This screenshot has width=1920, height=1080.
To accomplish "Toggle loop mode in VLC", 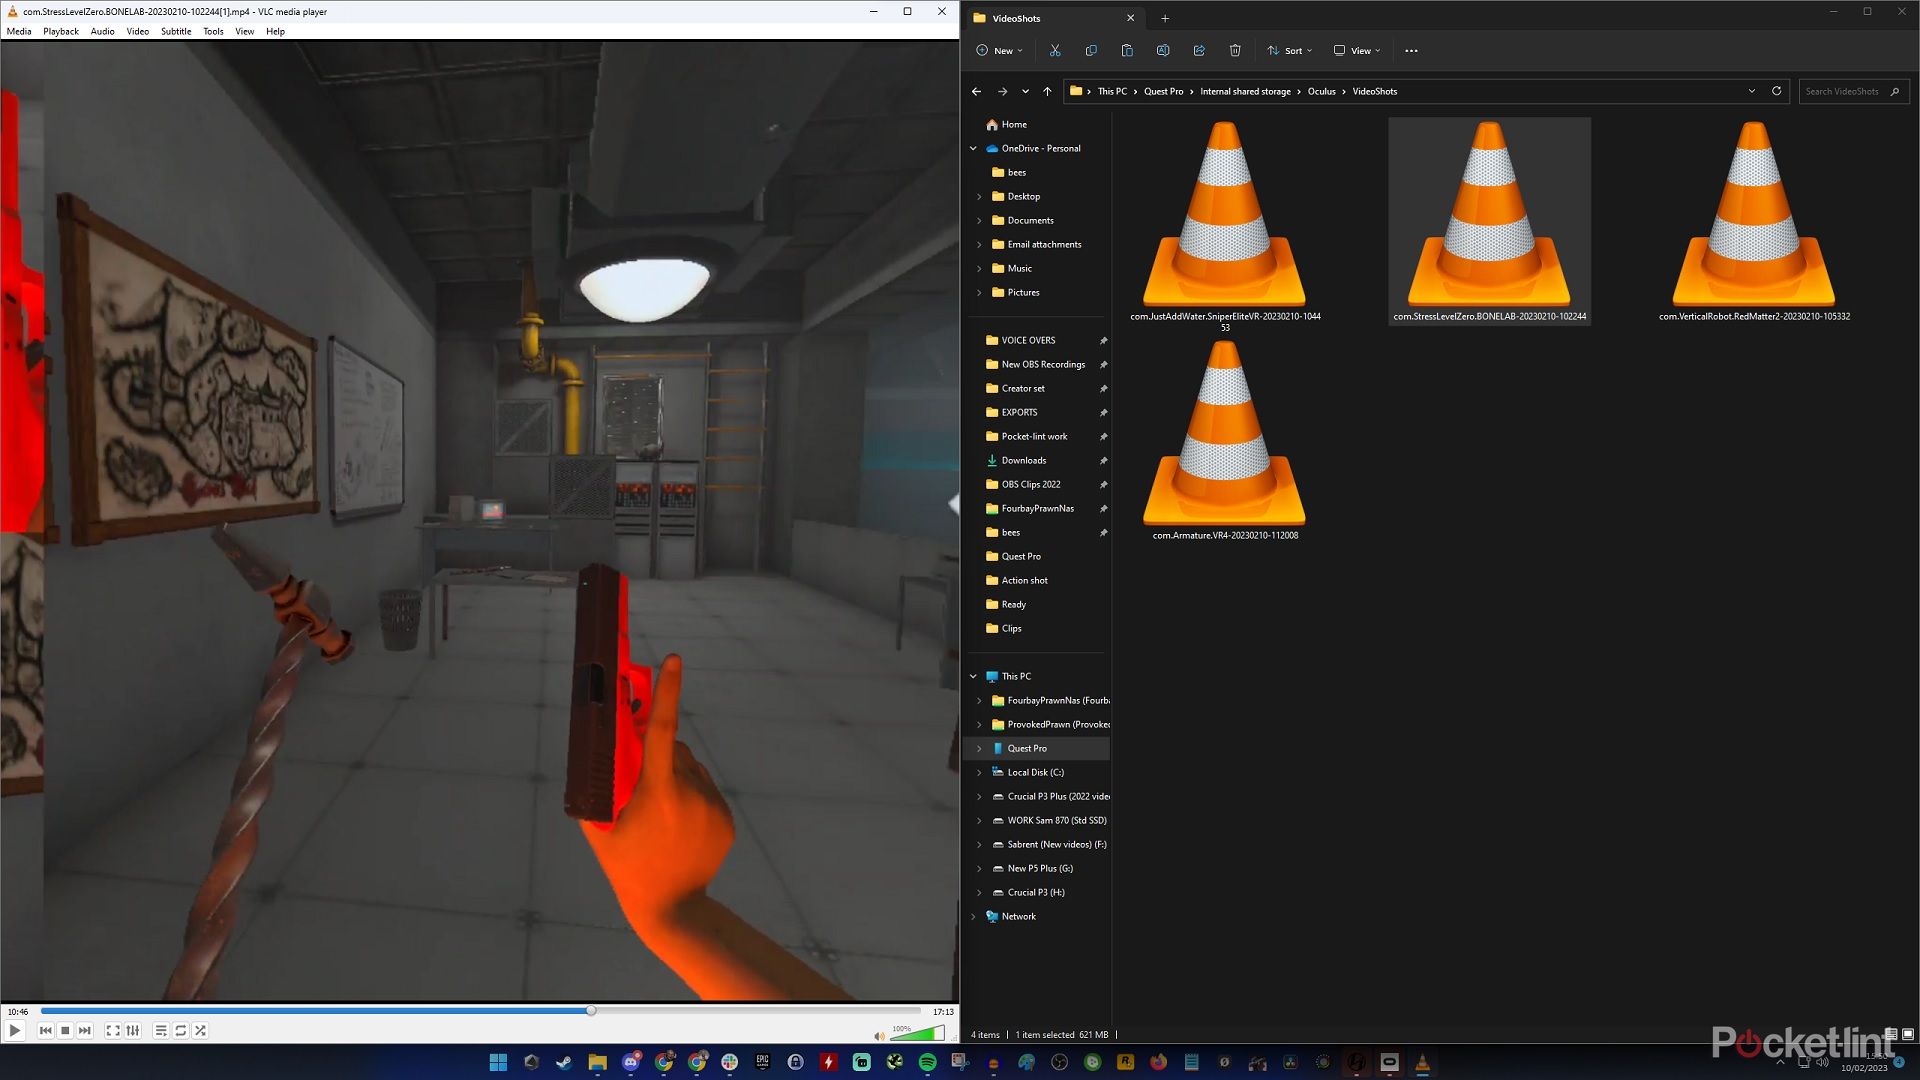I will (x=181, y=1030).
